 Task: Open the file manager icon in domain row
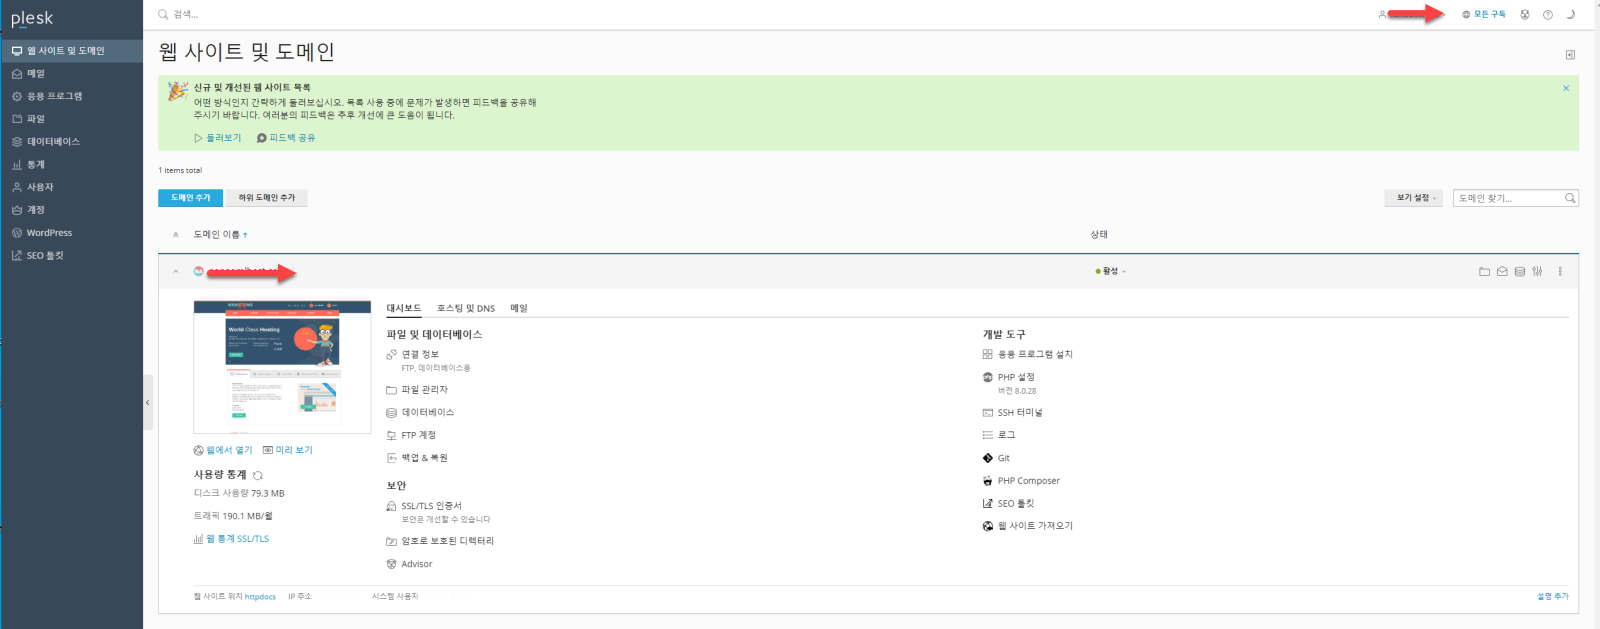1484,271
